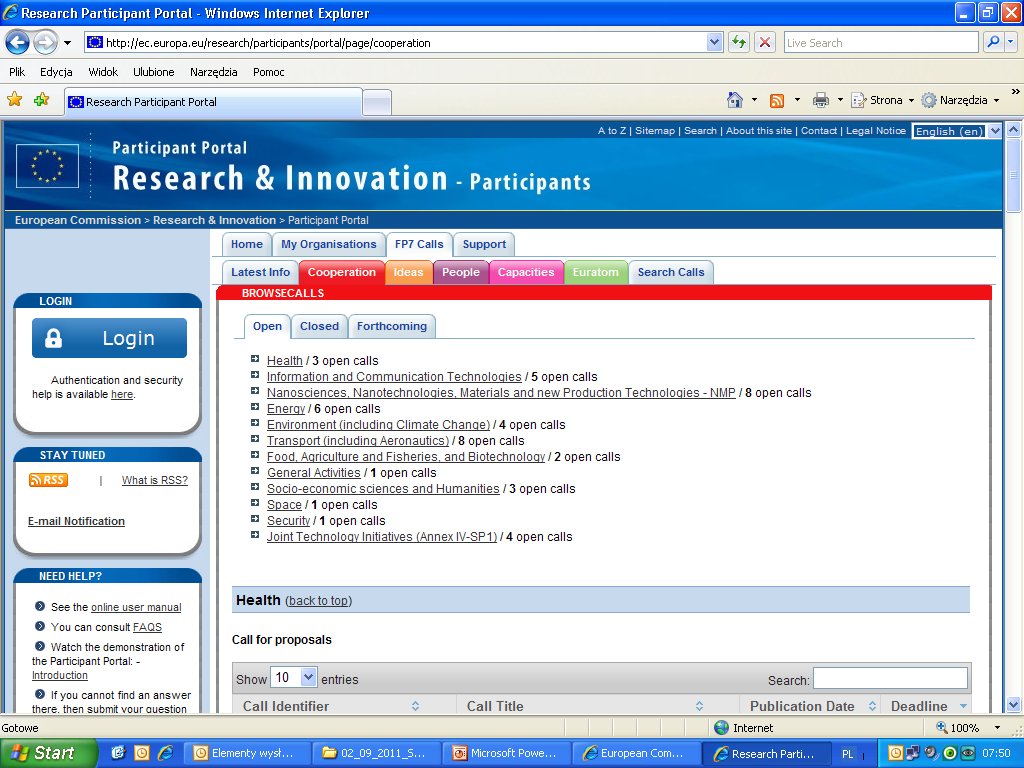Click the Windows Start button
The height and width of the screenshot is (768, 1024).
(x=48, y=753)
